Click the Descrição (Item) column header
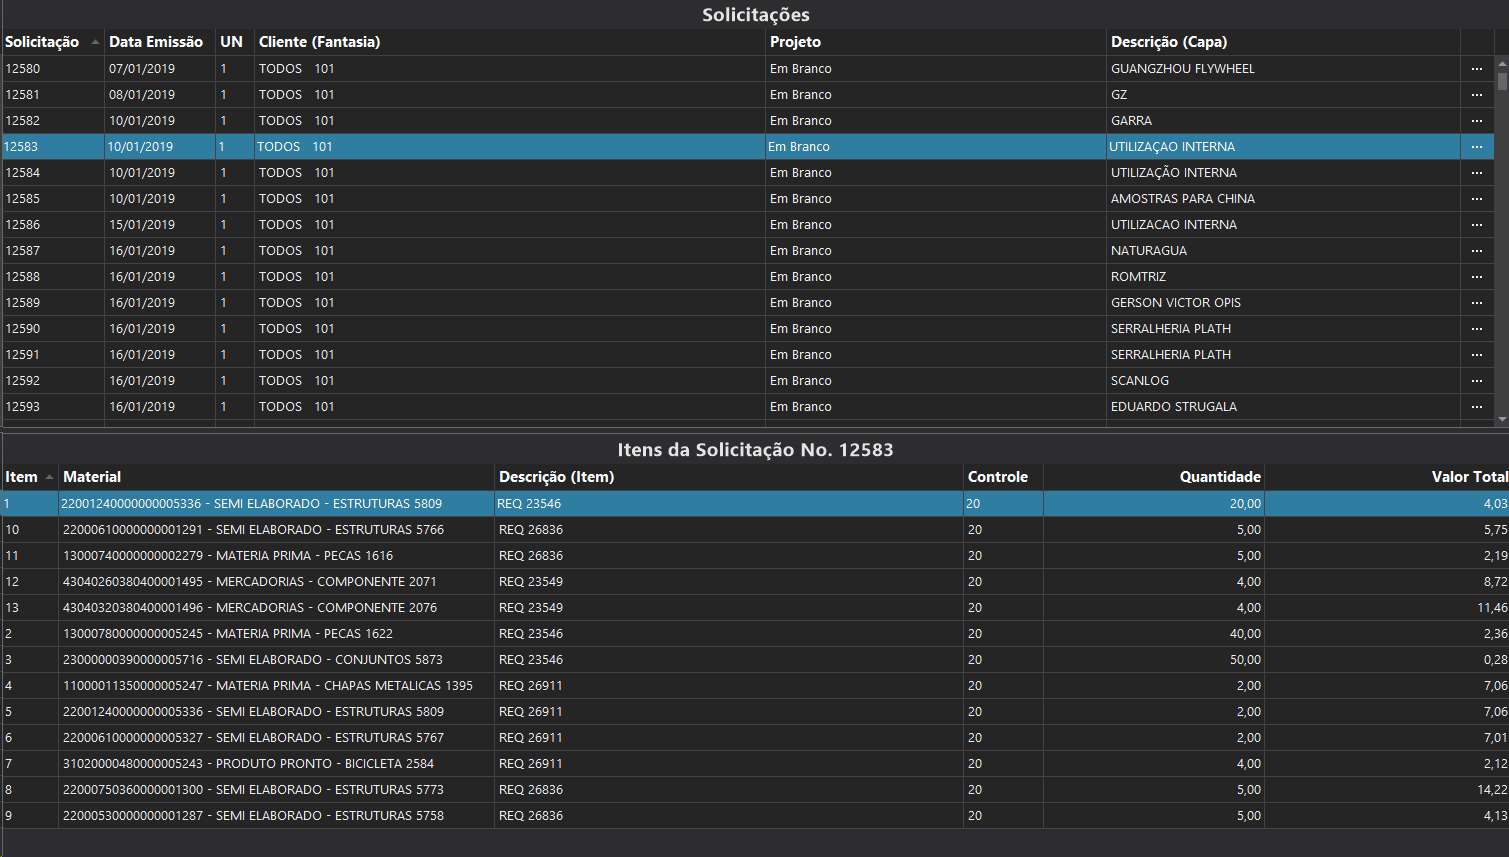This screenshot has width=1509, height=857. tap(729, 477)
